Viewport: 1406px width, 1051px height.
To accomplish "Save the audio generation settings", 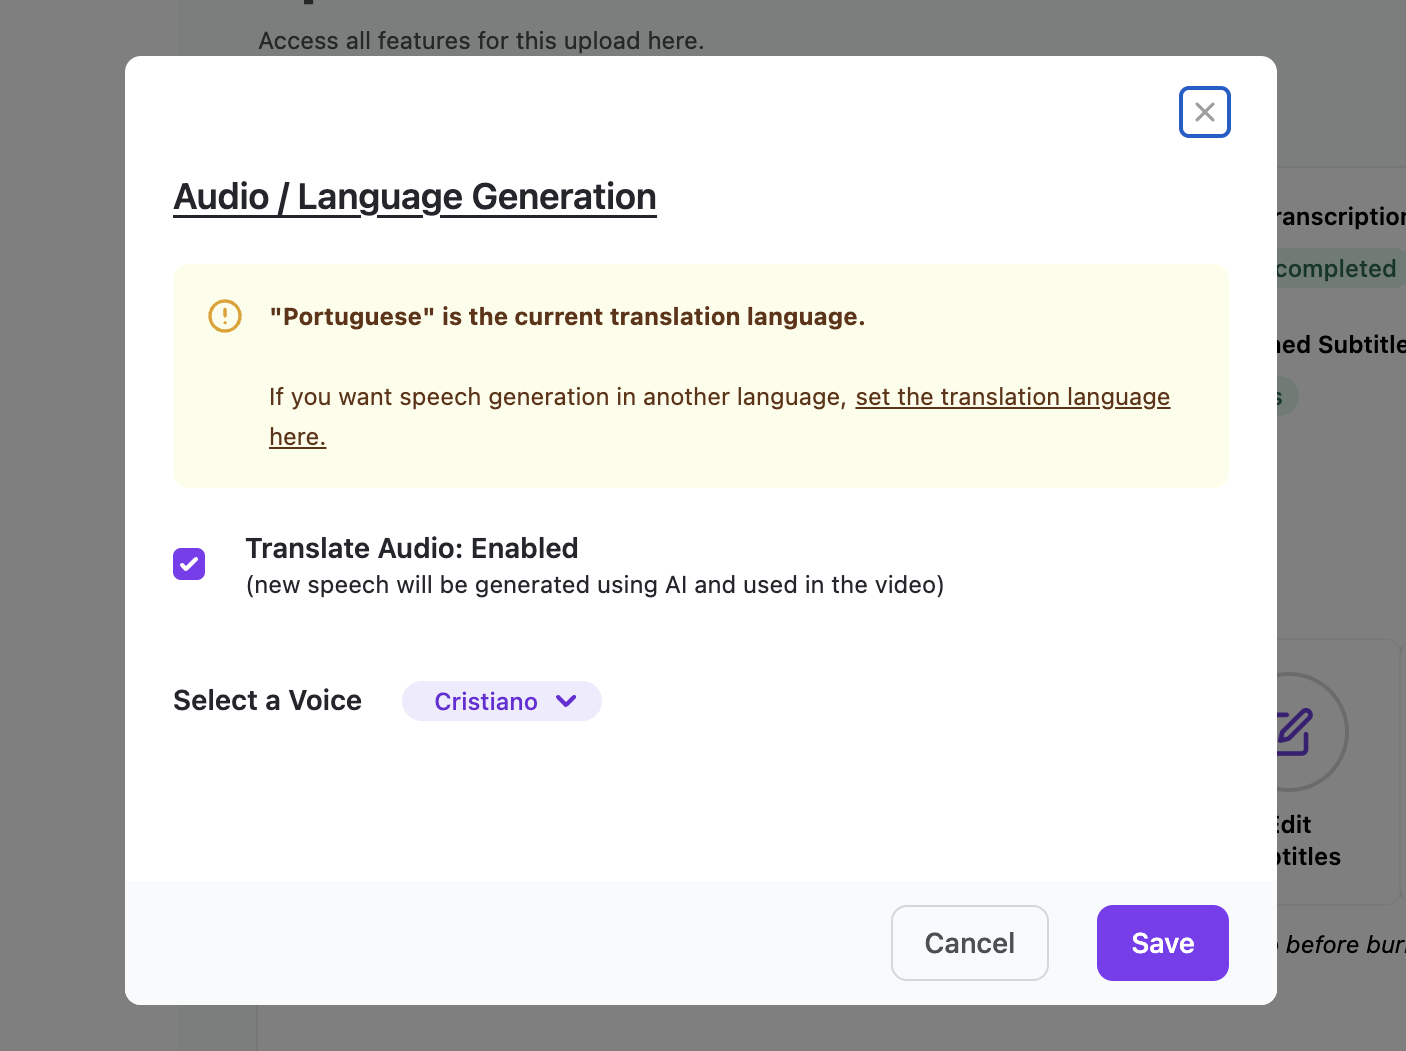I will click(x=1162, y=943).
